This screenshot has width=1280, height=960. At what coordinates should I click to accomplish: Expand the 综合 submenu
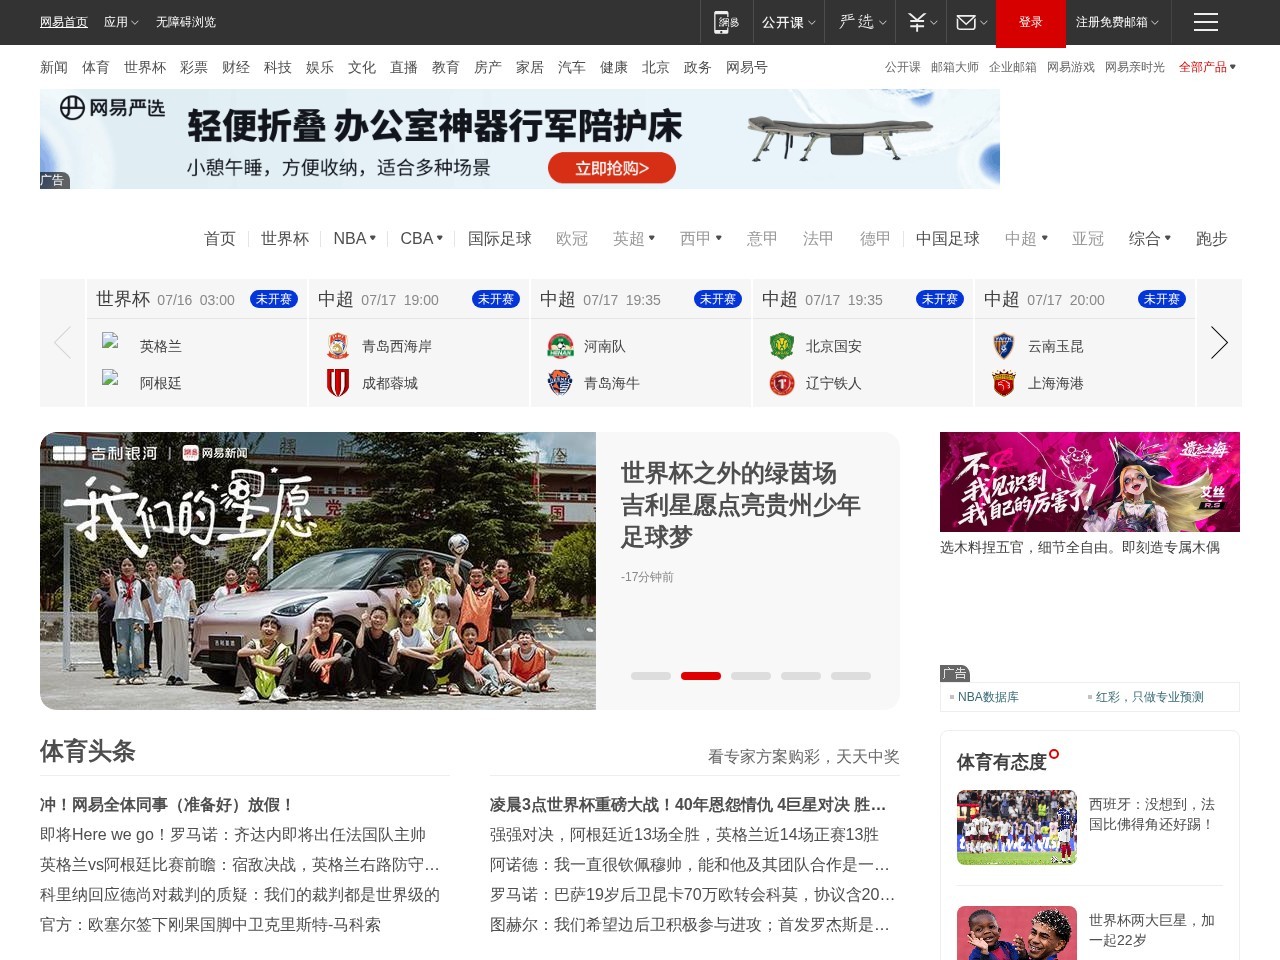pyautogui.click(x=1150, y=238)
